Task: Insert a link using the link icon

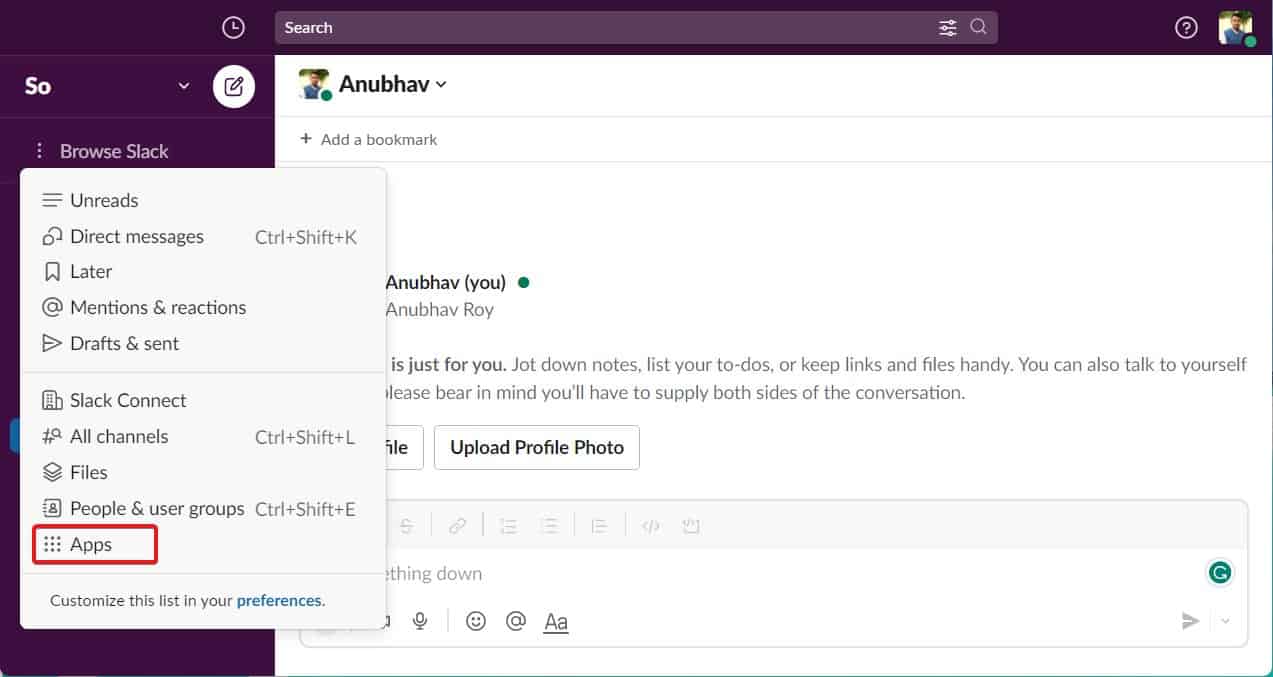Action: tap(457, 526)
